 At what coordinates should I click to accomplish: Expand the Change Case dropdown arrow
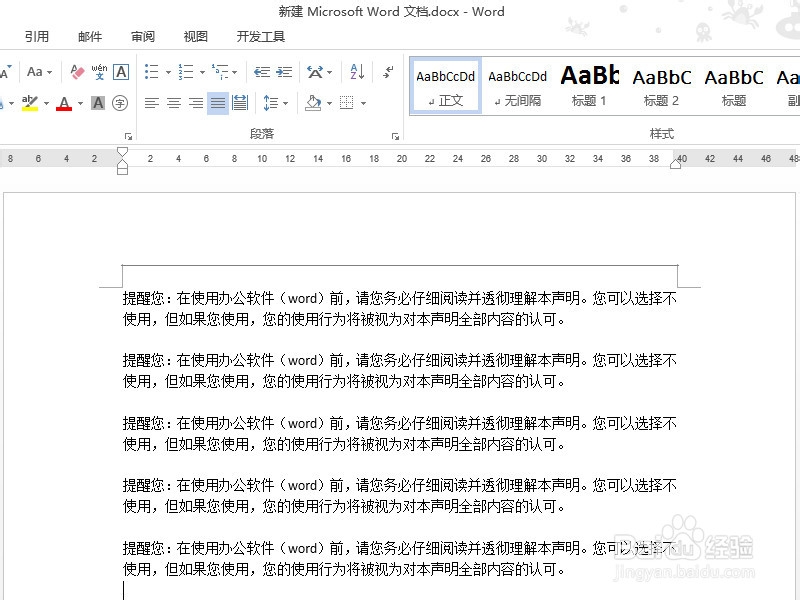(x=49, y=72)
